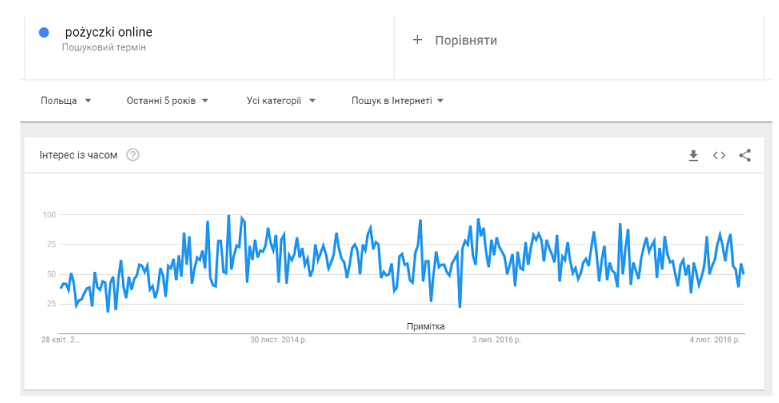
Task: Click the Пошуковий термін subtitle
Action: (x=104, y=47)
